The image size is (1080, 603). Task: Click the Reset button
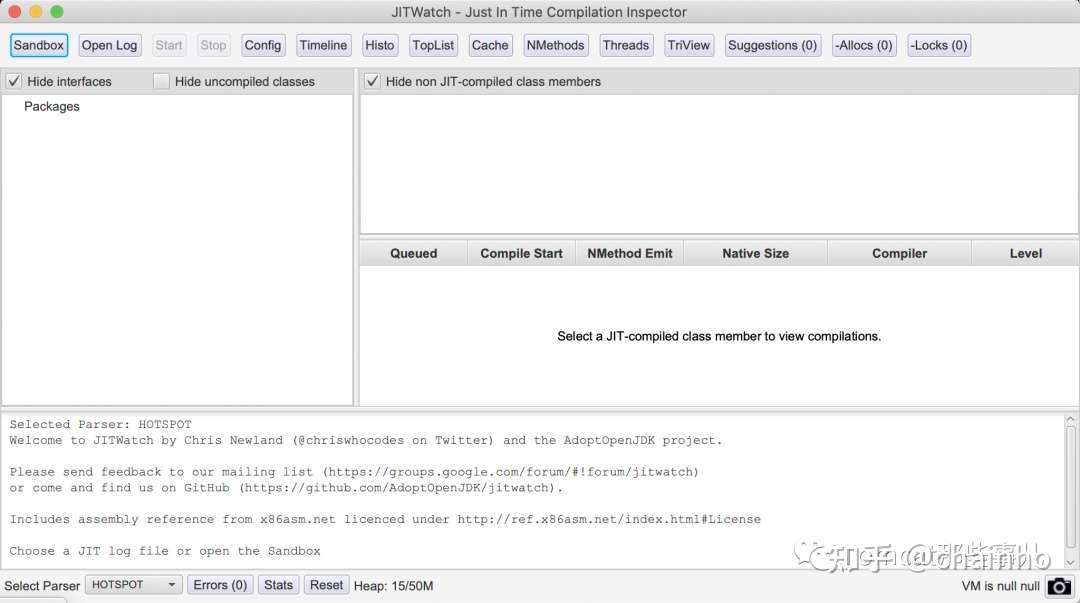[x=326, y=585]
